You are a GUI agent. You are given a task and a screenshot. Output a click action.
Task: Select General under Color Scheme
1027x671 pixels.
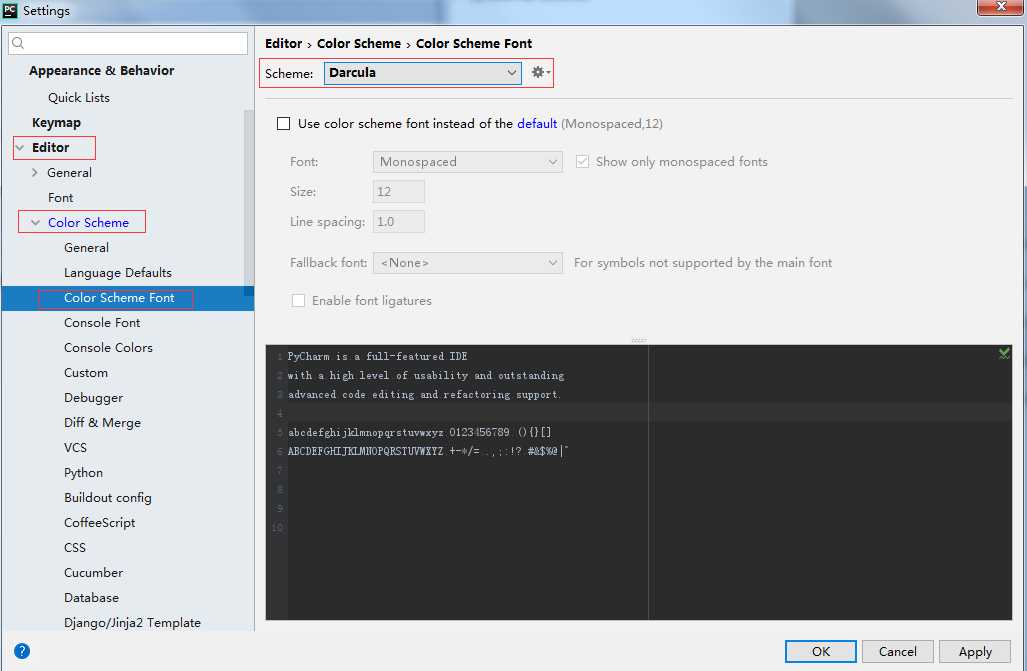coord(86,248)
